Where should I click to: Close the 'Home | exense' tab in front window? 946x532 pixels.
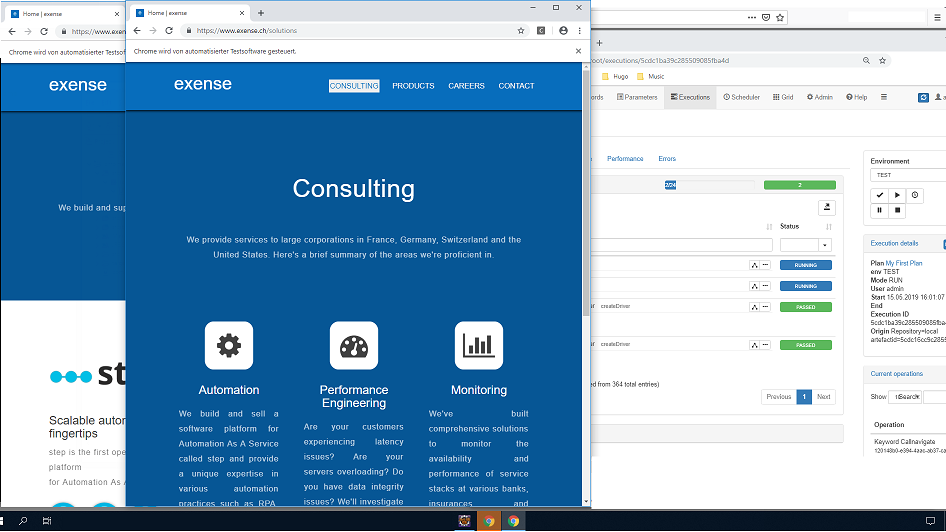point(242,13)
